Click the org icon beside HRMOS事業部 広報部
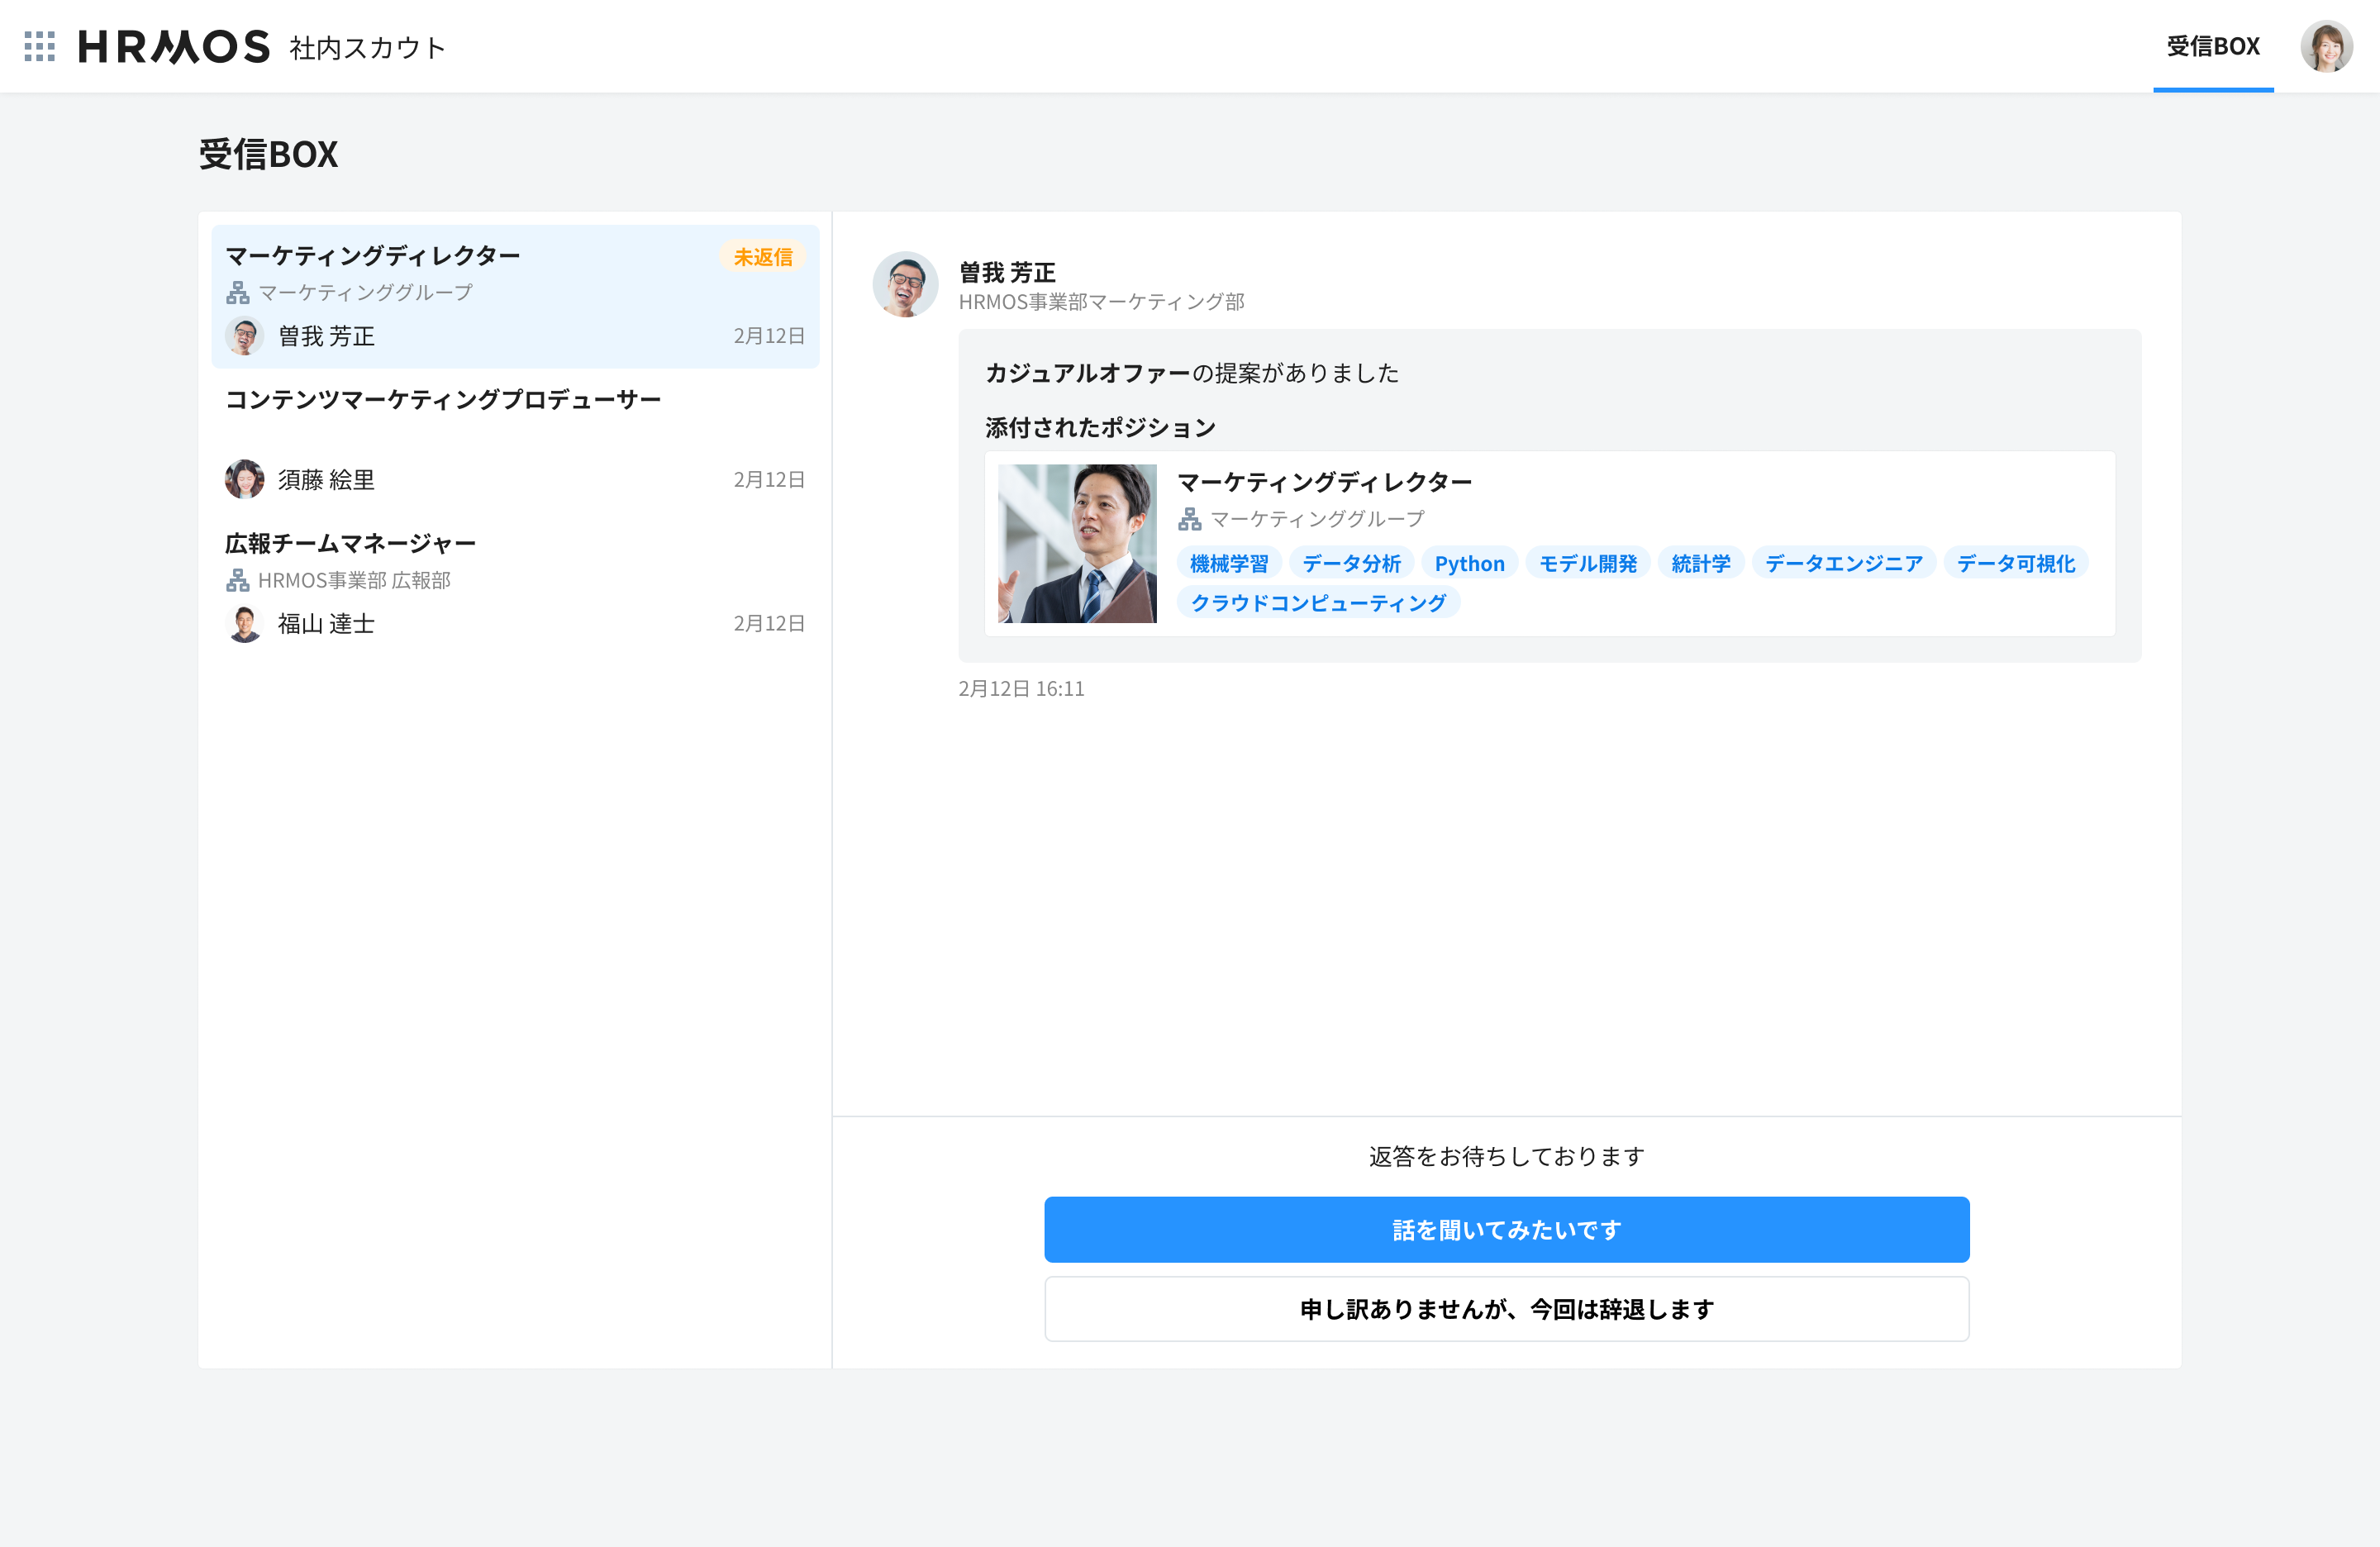 coord(238,580)
